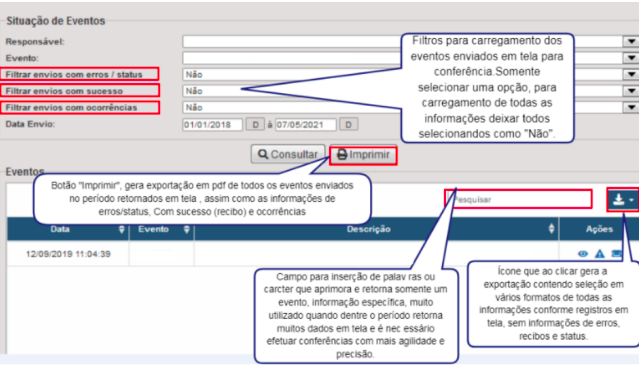Click the Pesquisar search field

point(518,199)
